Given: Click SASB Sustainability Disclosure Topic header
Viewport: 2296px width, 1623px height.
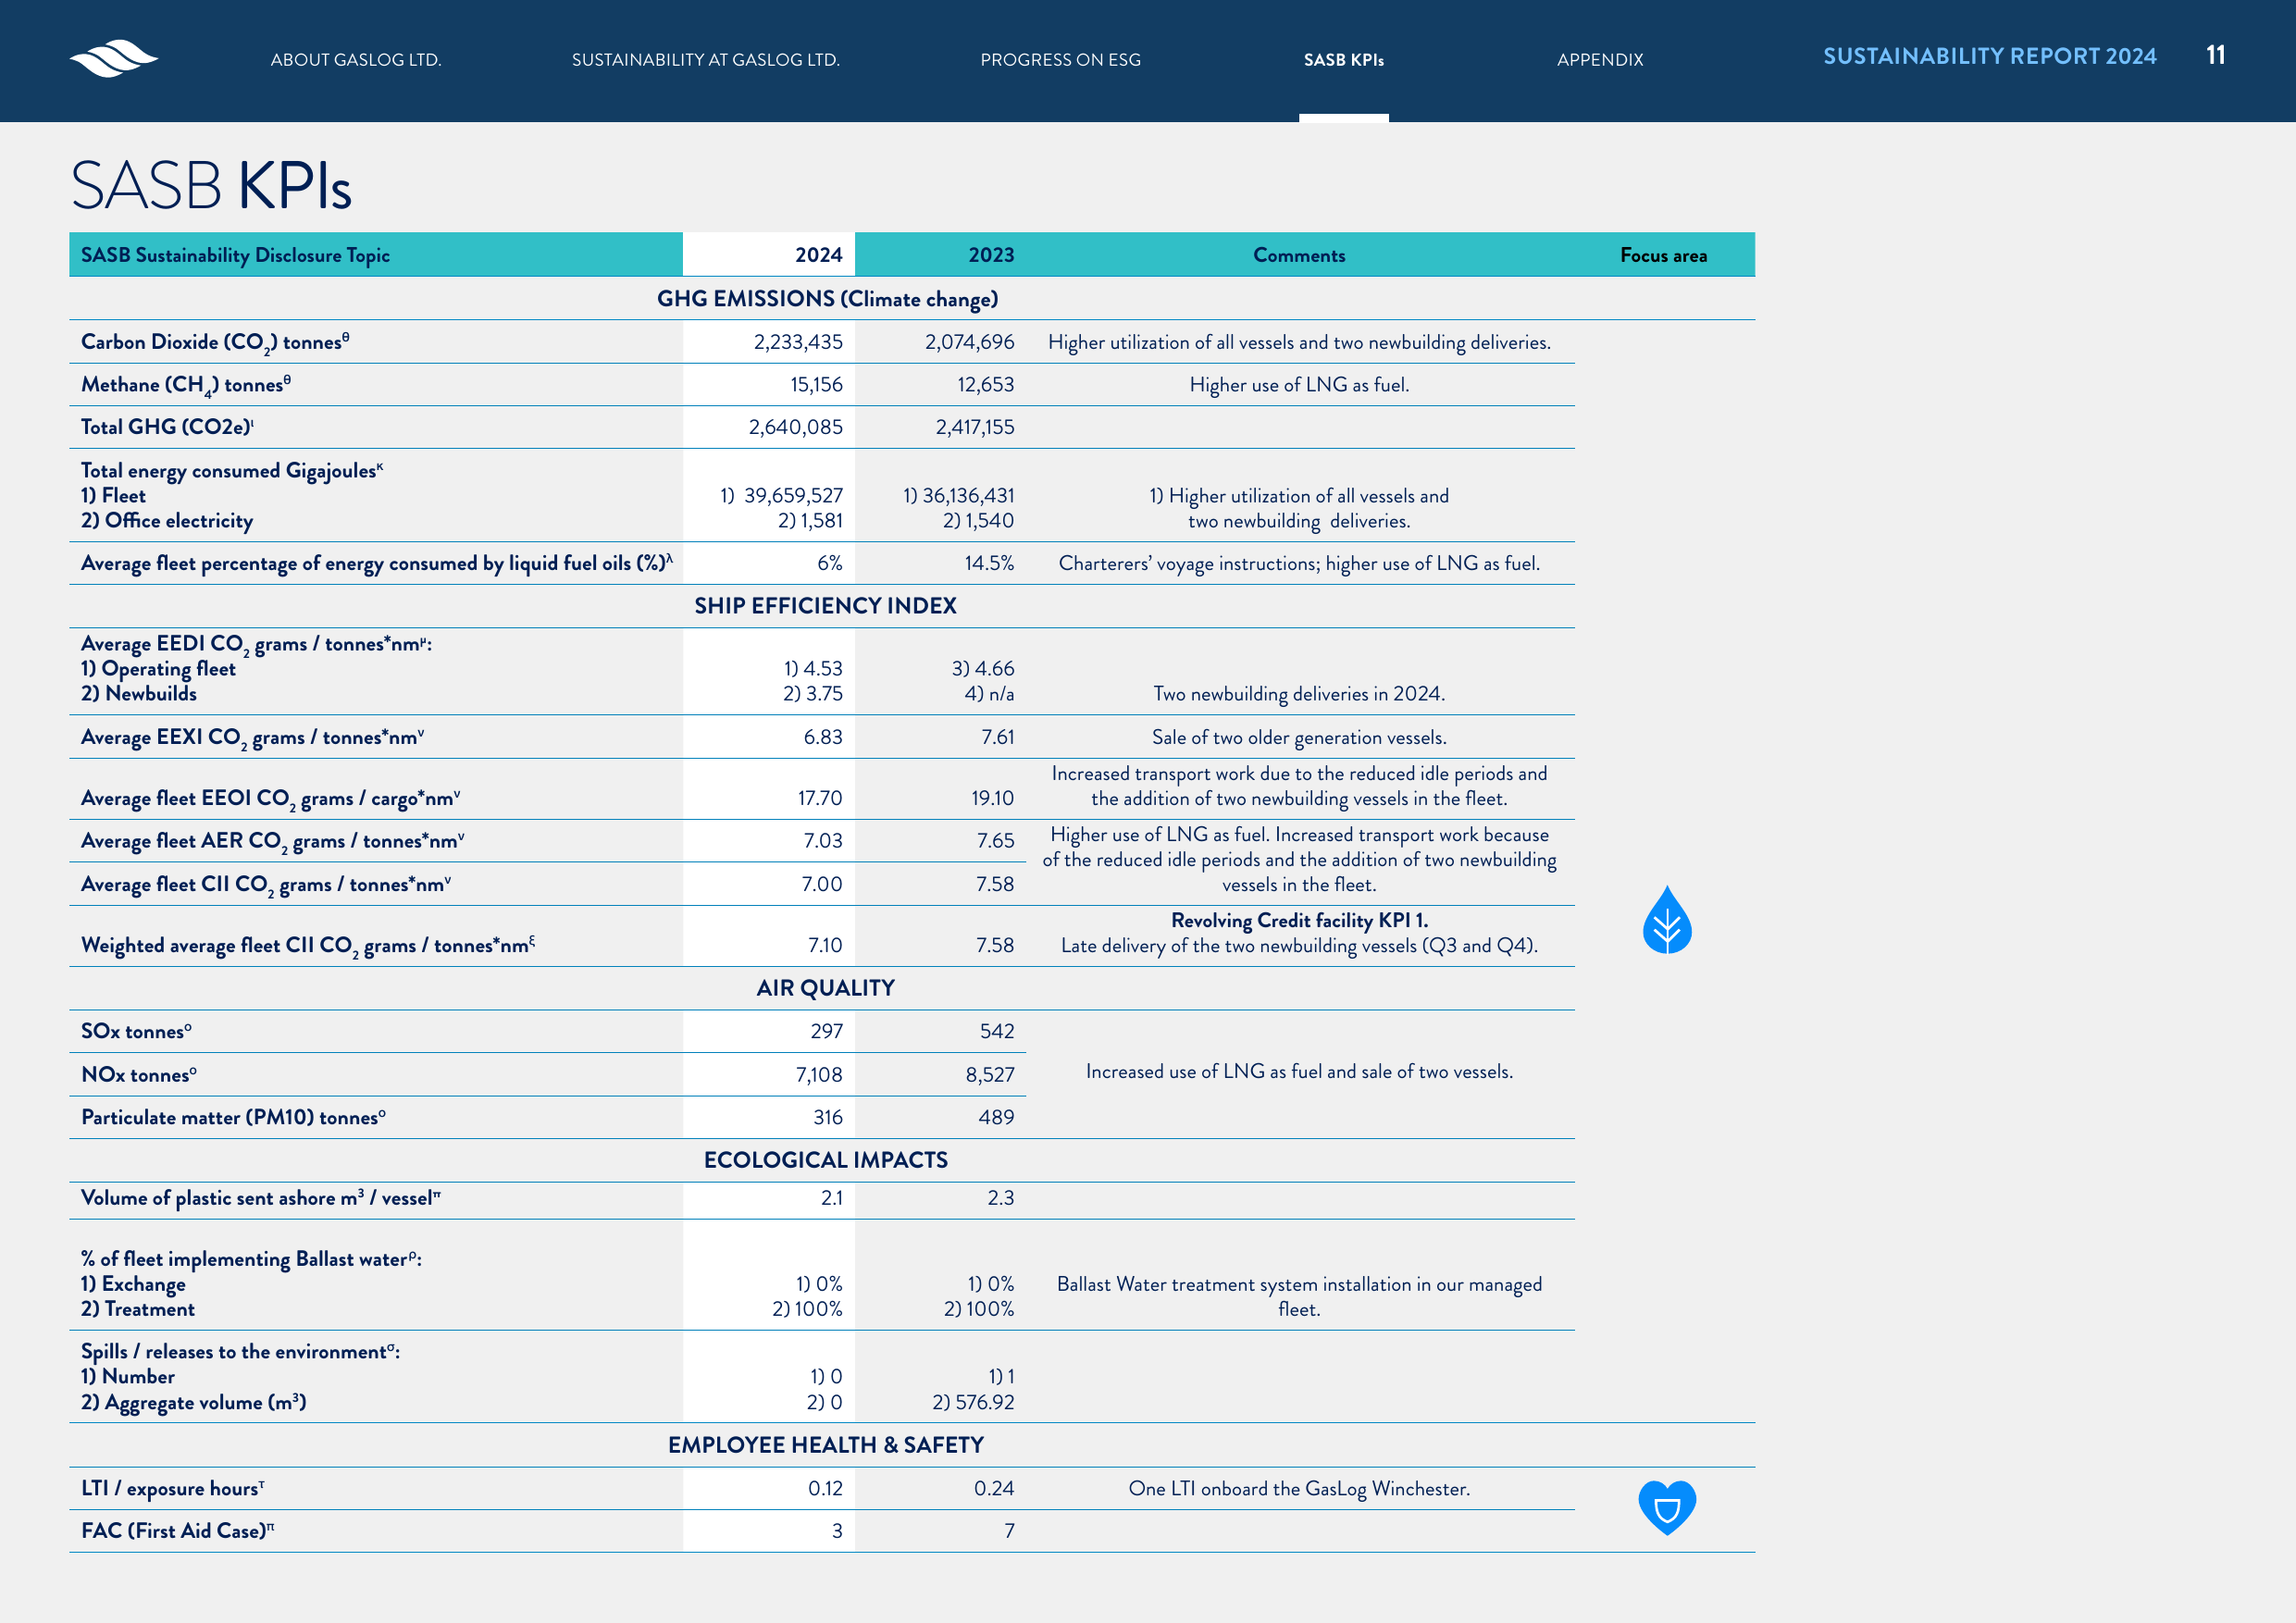Looking at the screenshot, I should click(235, 255).
